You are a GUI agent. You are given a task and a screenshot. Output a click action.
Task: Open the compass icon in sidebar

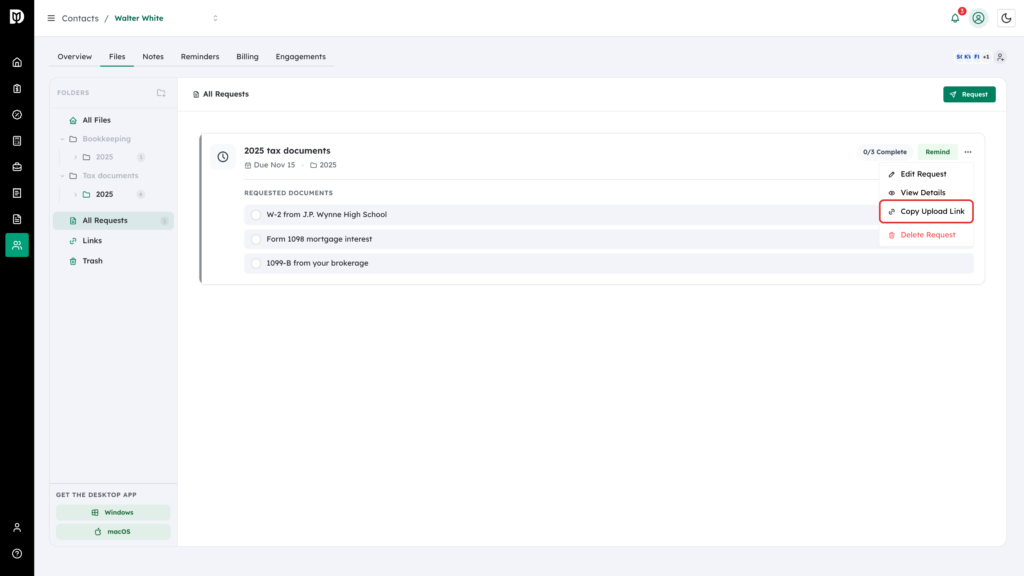coord(17,115)
